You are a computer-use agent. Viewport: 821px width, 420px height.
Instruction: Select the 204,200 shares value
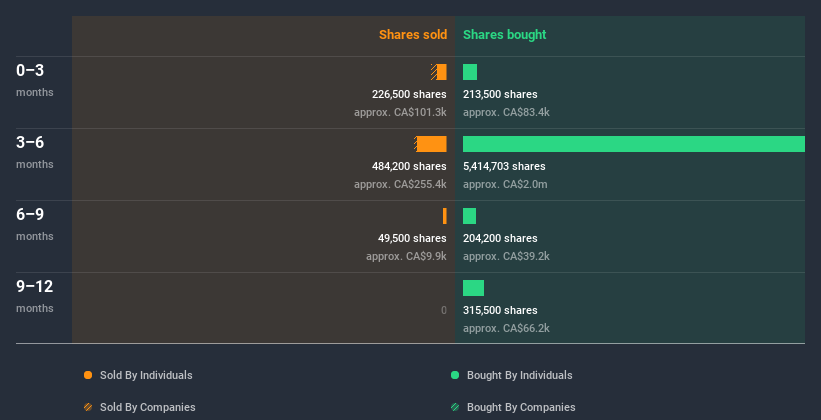pos(500,238)
